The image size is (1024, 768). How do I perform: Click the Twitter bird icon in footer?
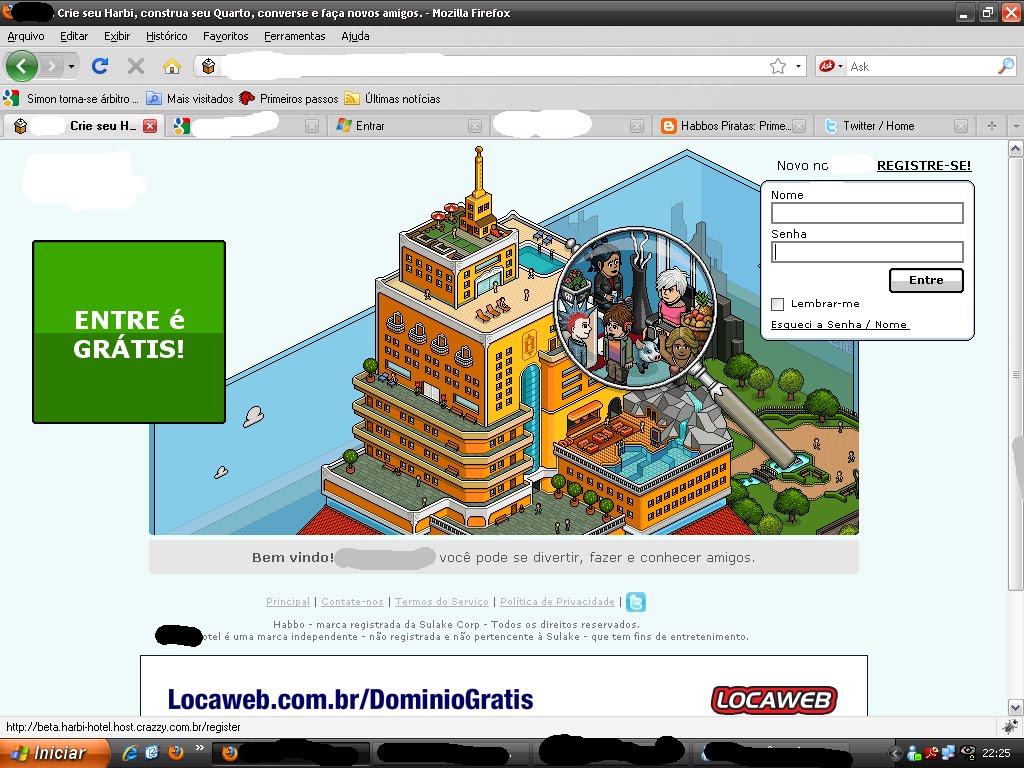tap(635, 601)
